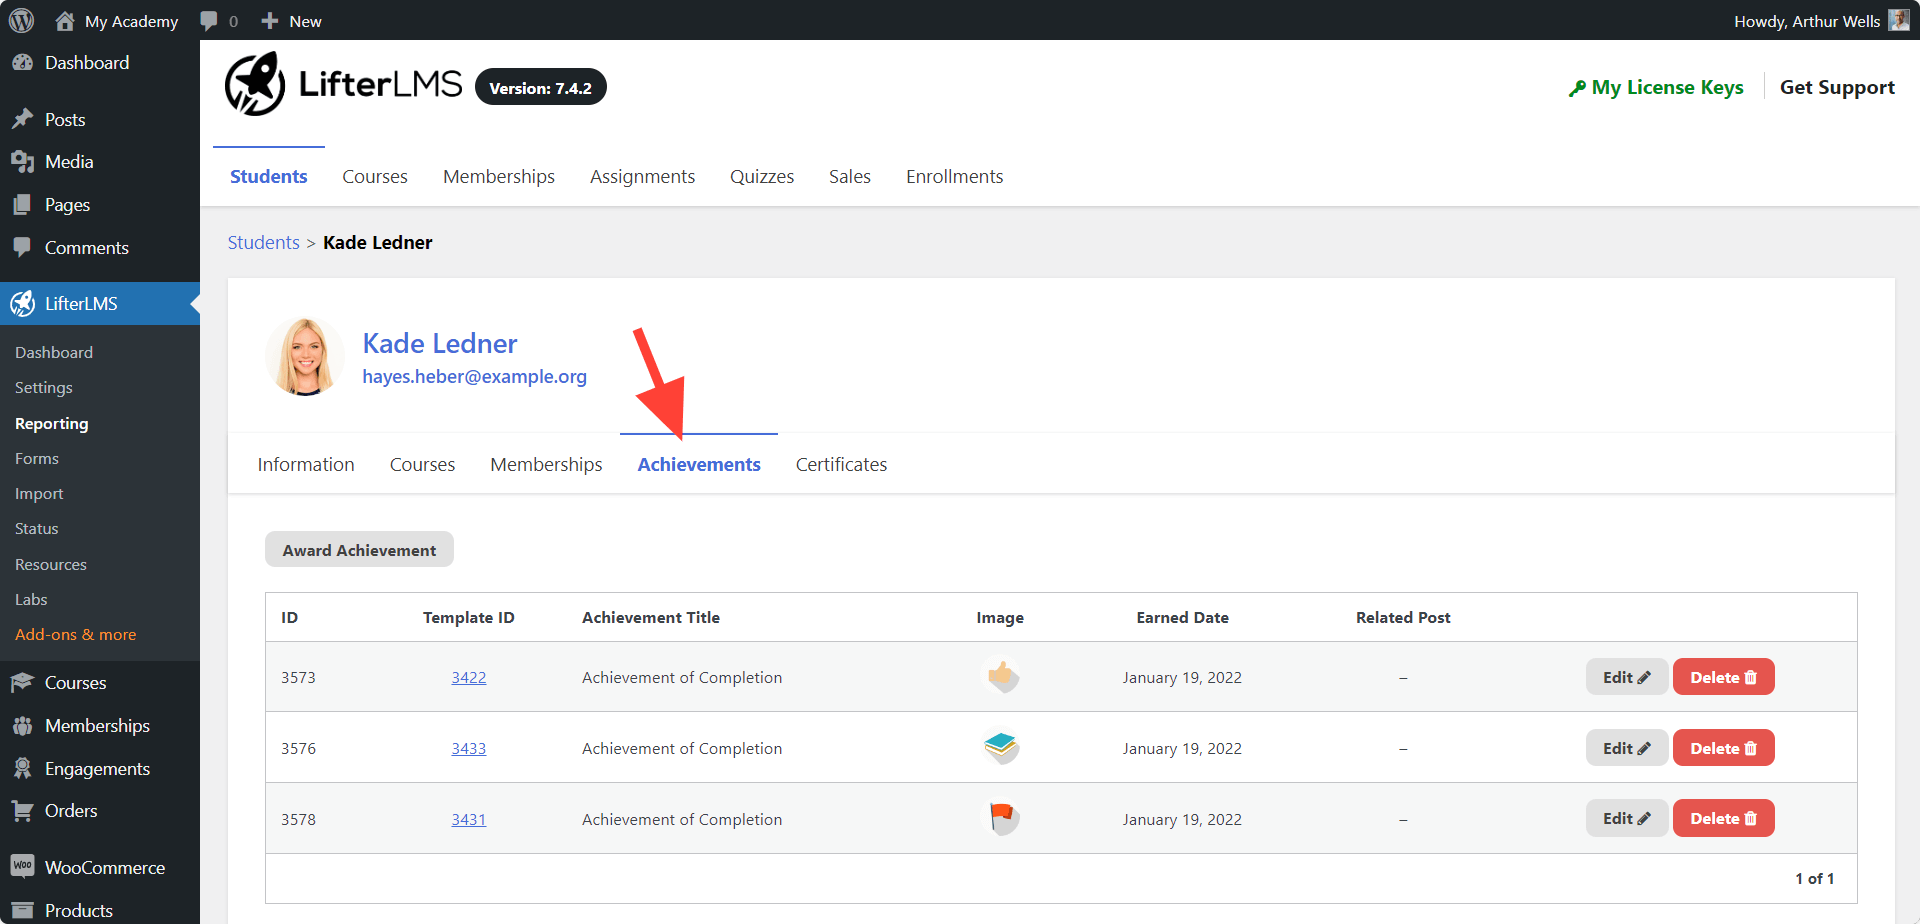This screenshot has height=924, width=1920.
Task: Click the Memberships group icon
Action: 22,726
